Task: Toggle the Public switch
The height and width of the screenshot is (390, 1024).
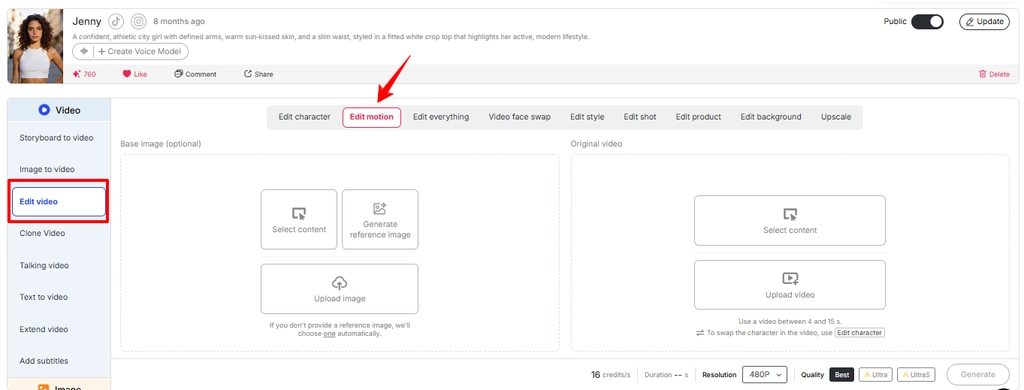Action: 927,22
